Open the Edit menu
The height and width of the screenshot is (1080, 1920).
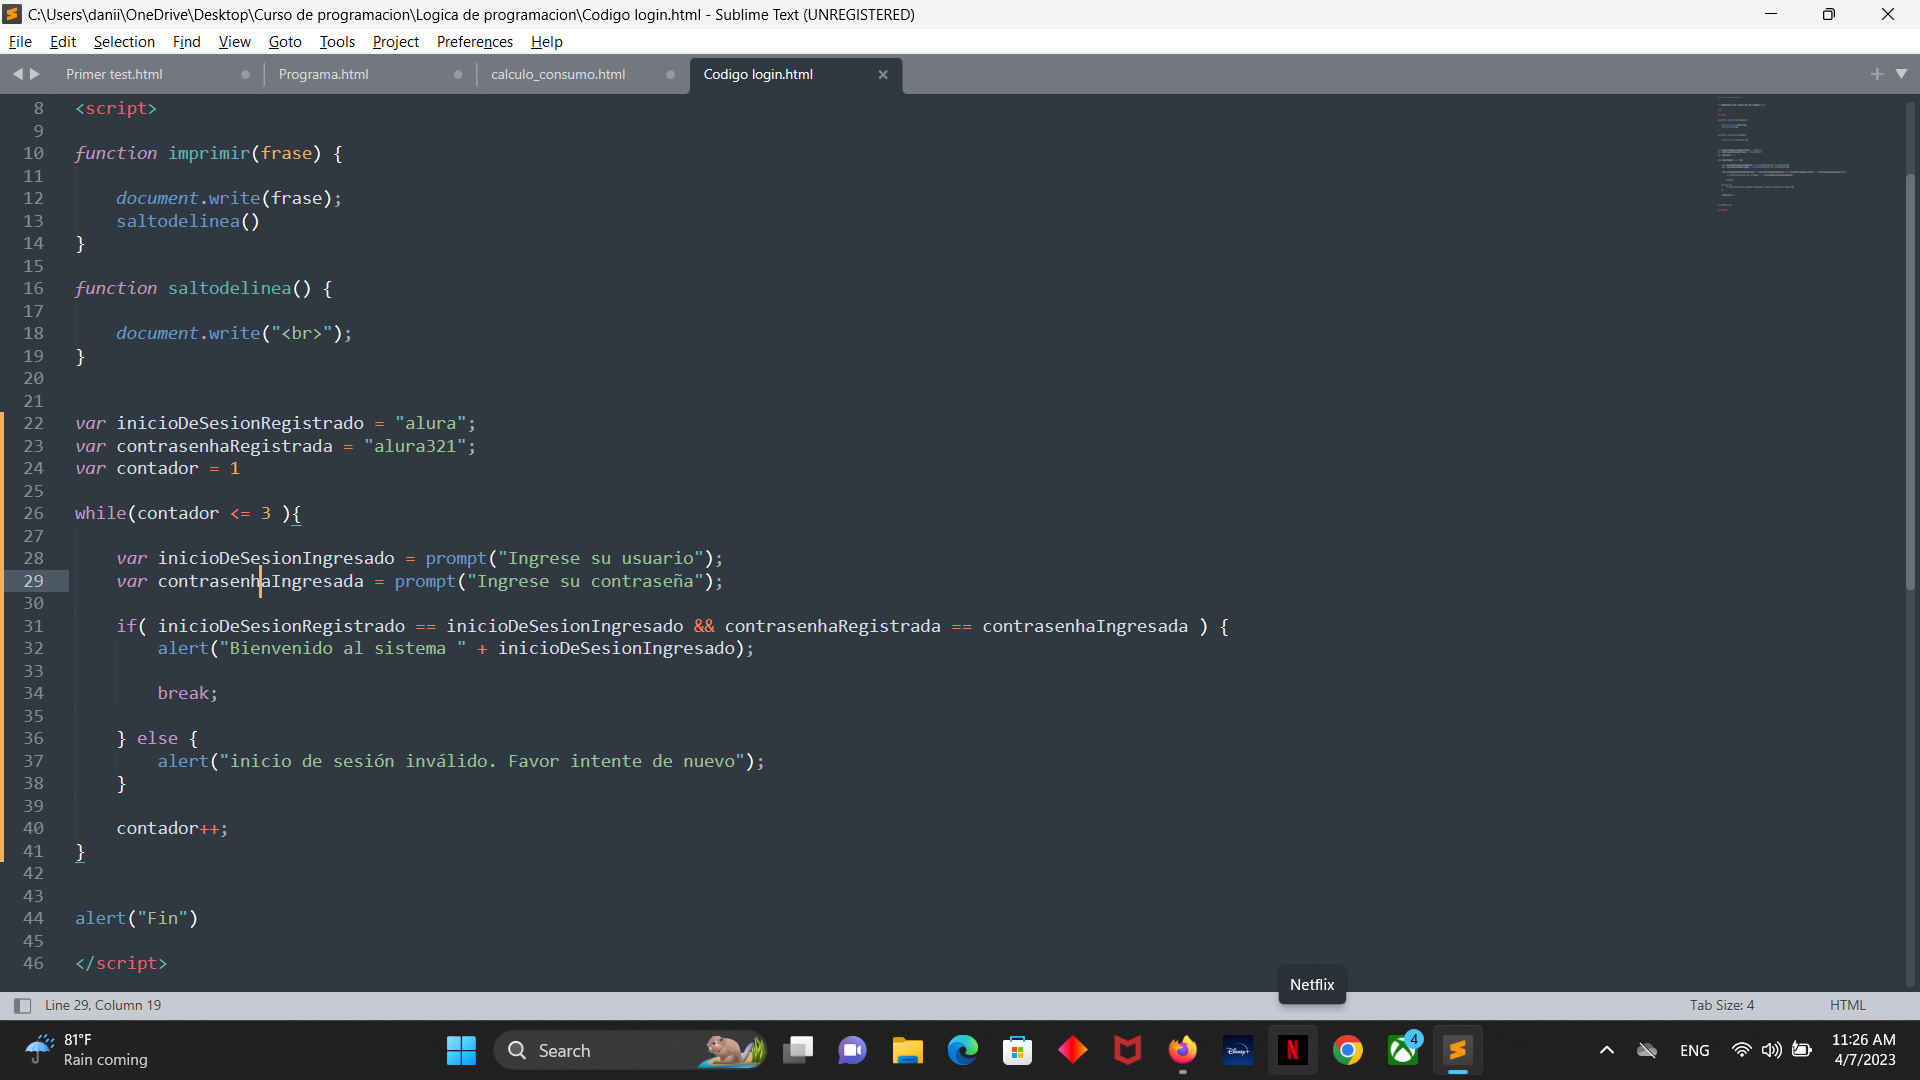point(63,42)
